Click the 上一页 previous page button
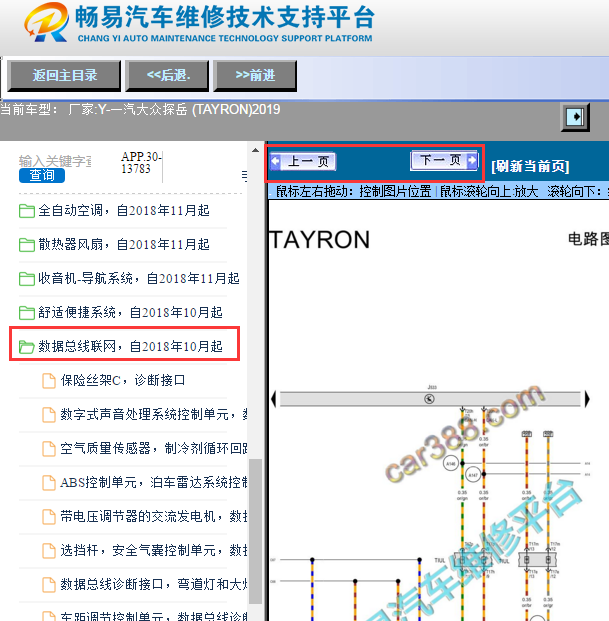 [303, 162]
